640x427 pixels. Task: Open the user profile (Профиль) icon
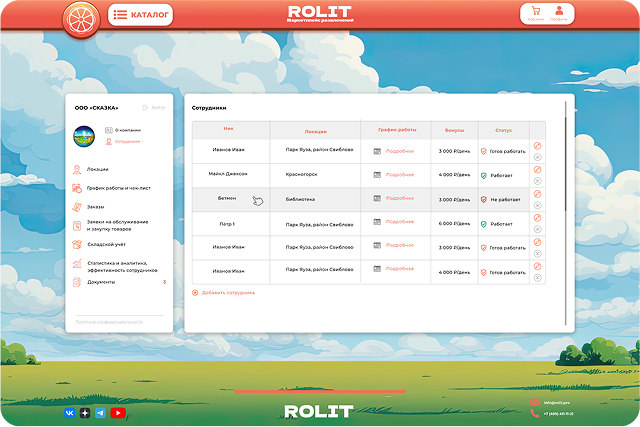pos(560,13)
